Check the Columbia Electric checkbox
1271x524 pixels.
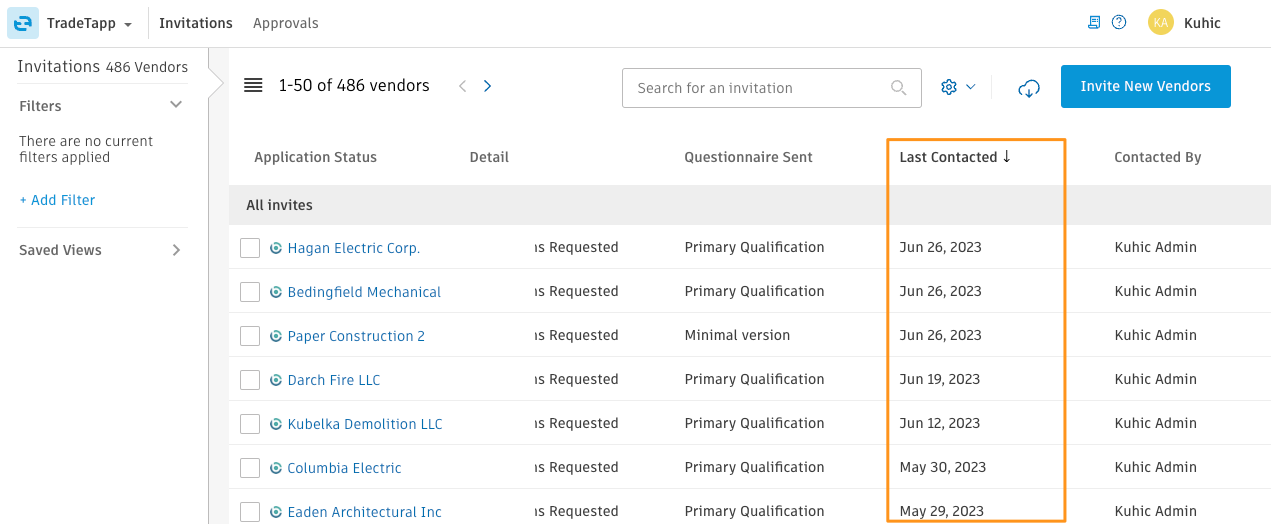pyautogui.click(x=250, y=468)
